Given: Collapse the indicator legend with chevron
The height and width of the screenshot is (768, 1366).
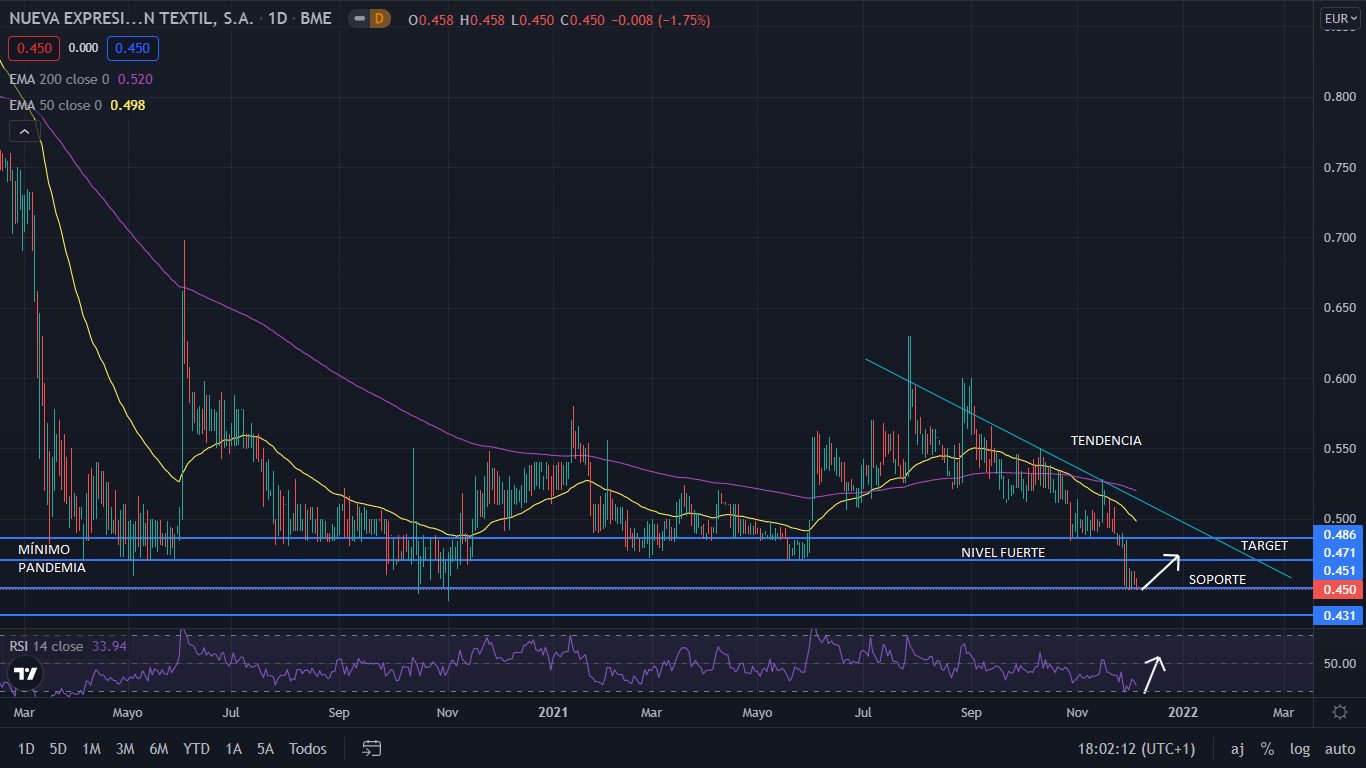Looking at the screenshot, I should coord(21,131).
